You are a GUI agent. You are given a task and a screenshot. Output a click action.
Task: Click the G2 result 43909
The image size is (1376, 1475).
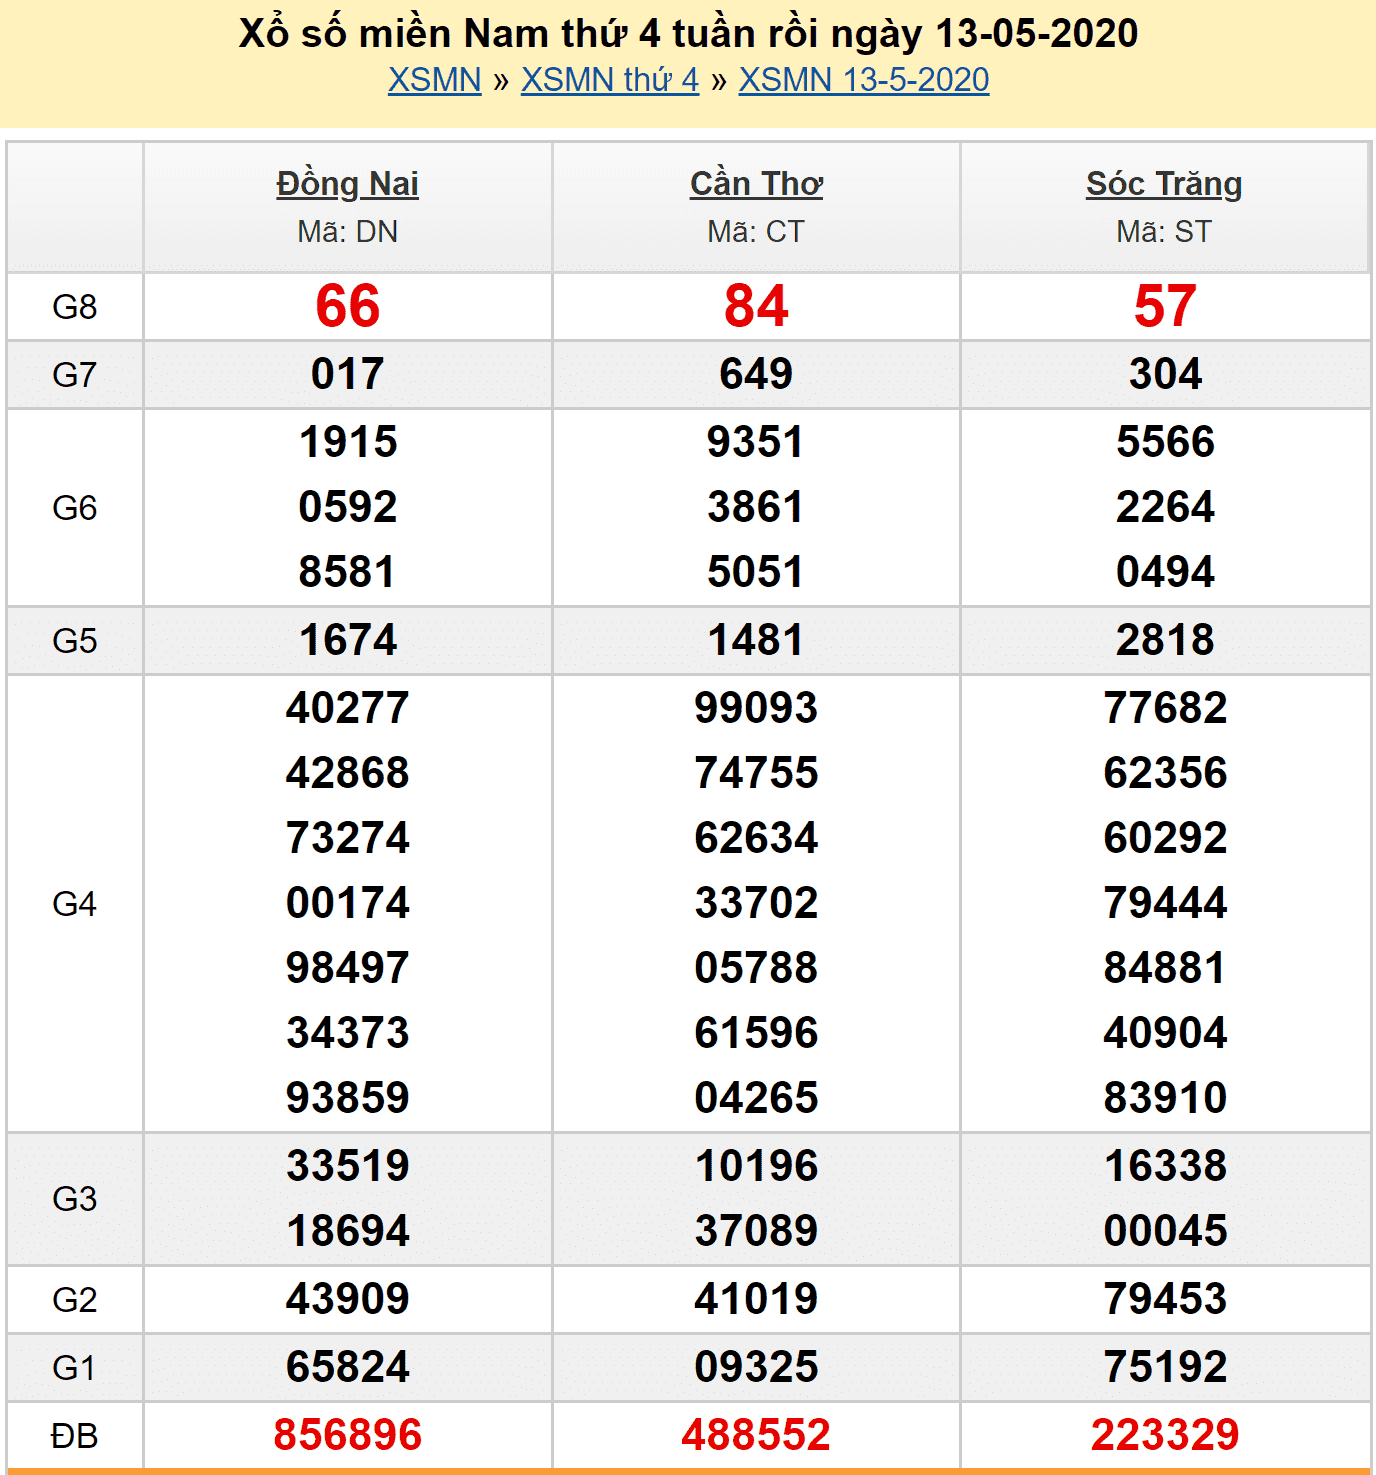click(x=348, y=1299)
